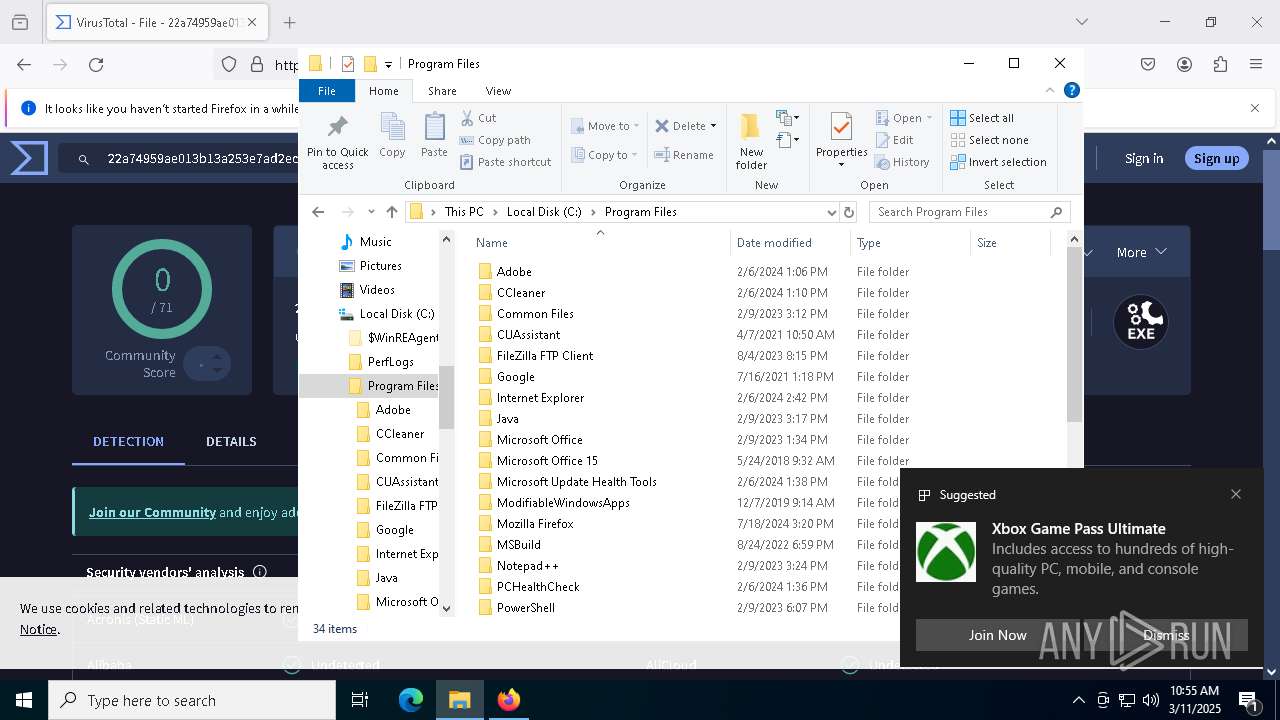Screen dimensions: 1280x720
Task: Click Join Now on Xbox notification
Action: pyautogui.click(x=997, y=635)
